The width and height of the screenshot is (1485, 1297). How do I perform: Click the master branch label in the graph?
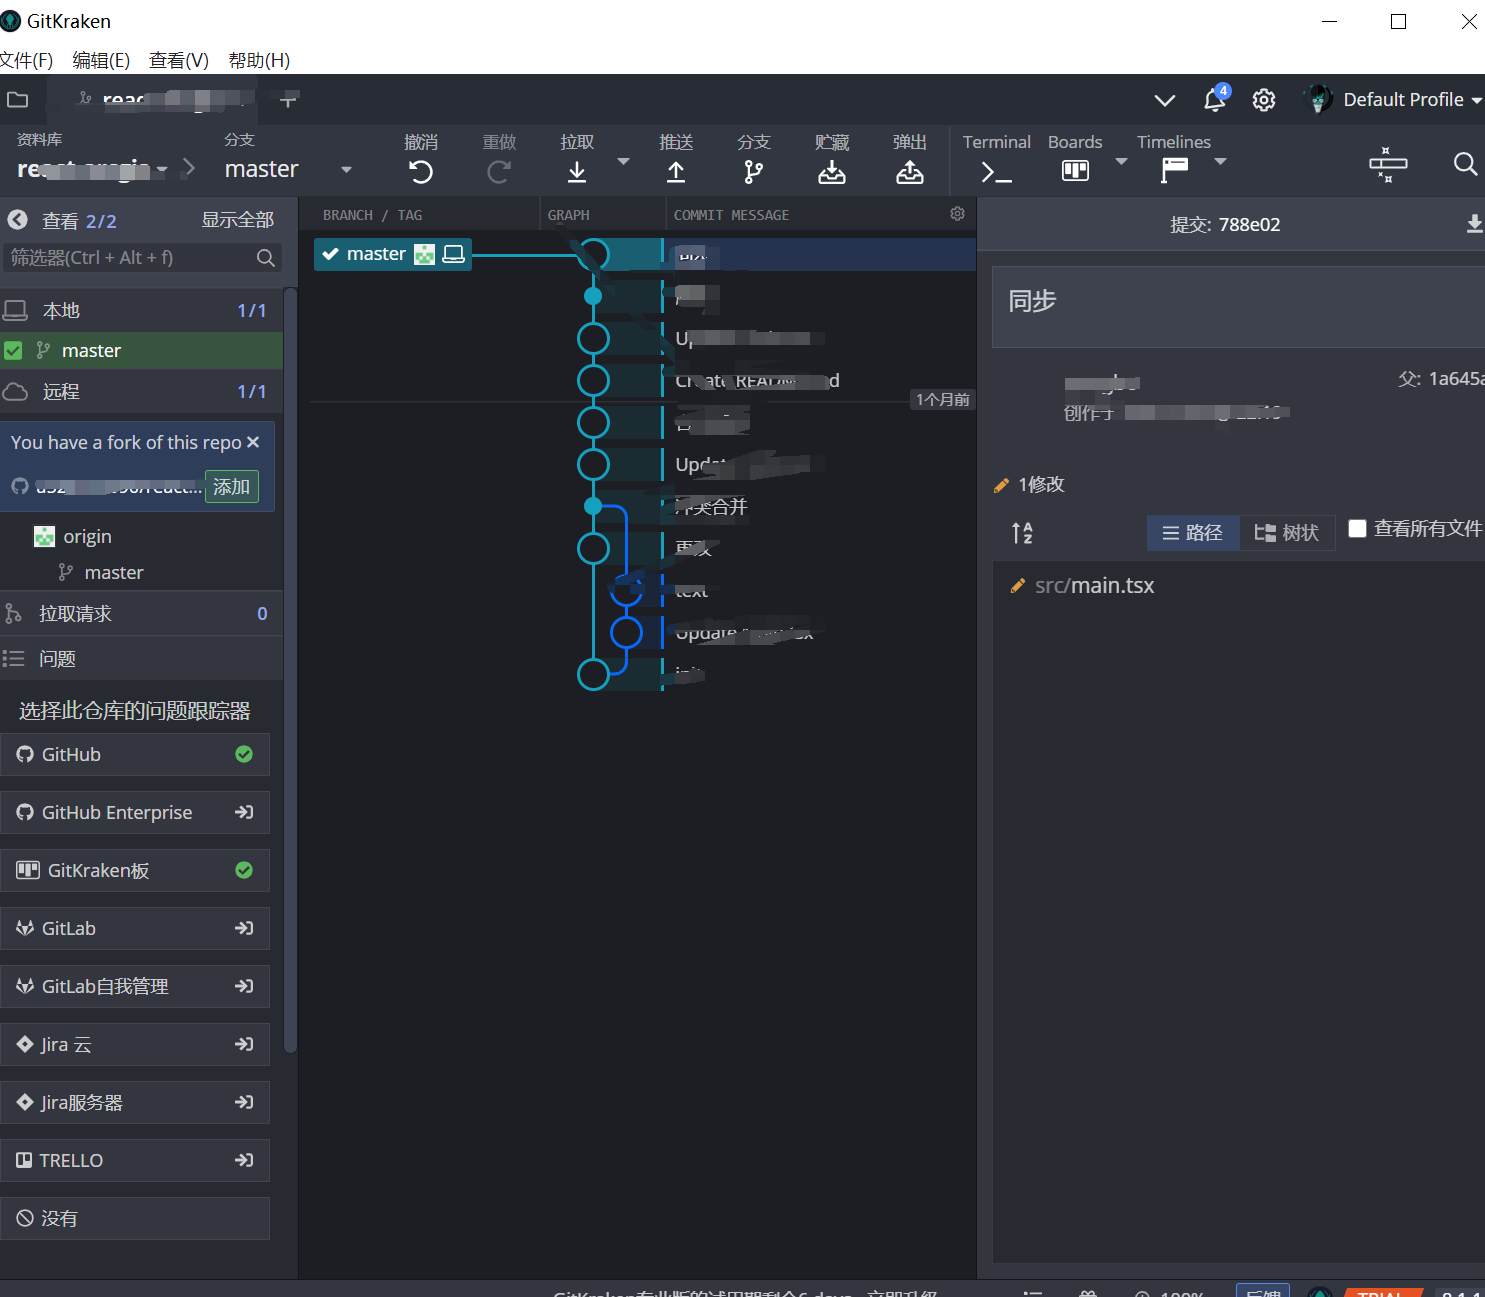[392, 254]
